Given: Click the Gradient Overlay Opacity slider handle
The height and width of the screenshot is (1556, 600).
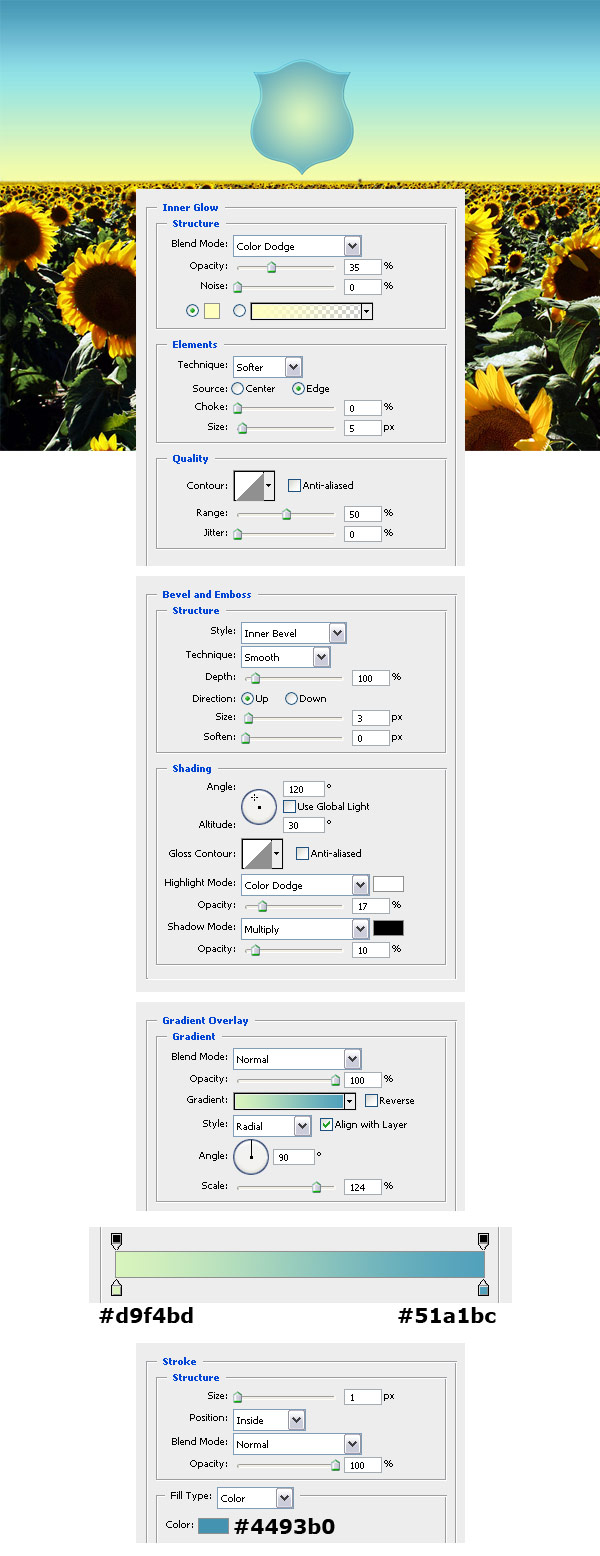Looking at the screenshot, I should tap(336, 1081).
